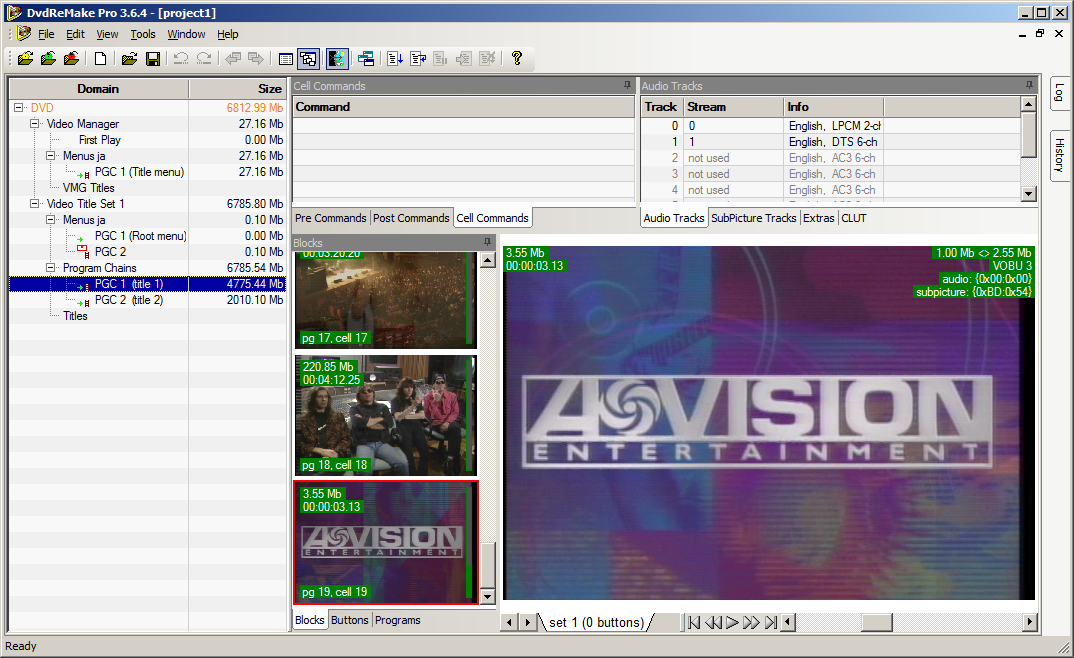Select thumbnail pg 18, cell 18
Screen dimensions: 1074x658
386,415
